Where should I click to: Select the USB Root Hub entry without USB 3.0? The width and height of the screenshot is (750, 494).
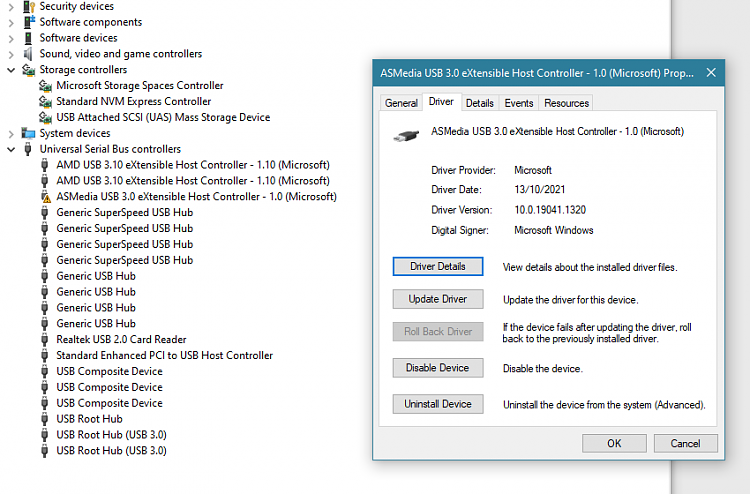[89, 419]
